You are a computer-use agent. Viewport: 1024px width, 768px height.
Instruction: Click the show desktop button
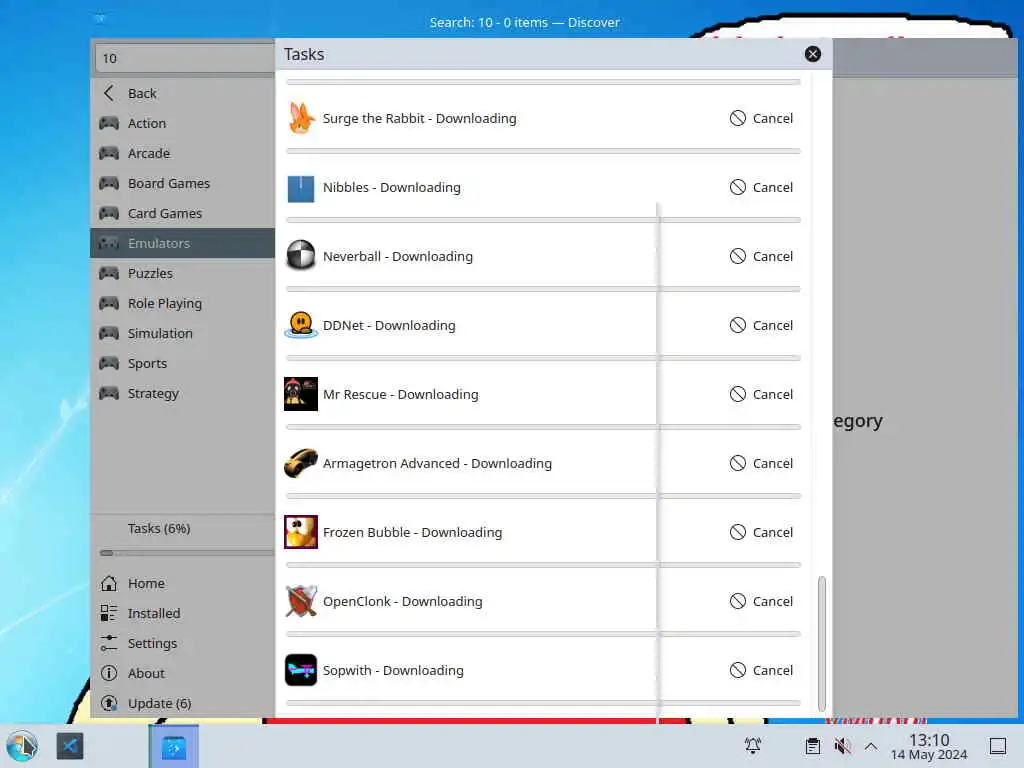coord(998,746)
